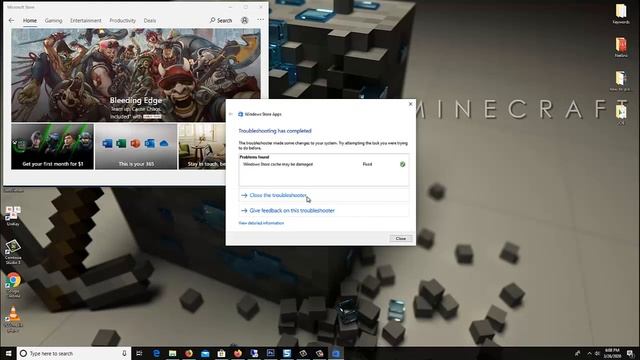Switch to the Entertainment tab
This screenshot has height=360, width=640.
coord(86,20)
